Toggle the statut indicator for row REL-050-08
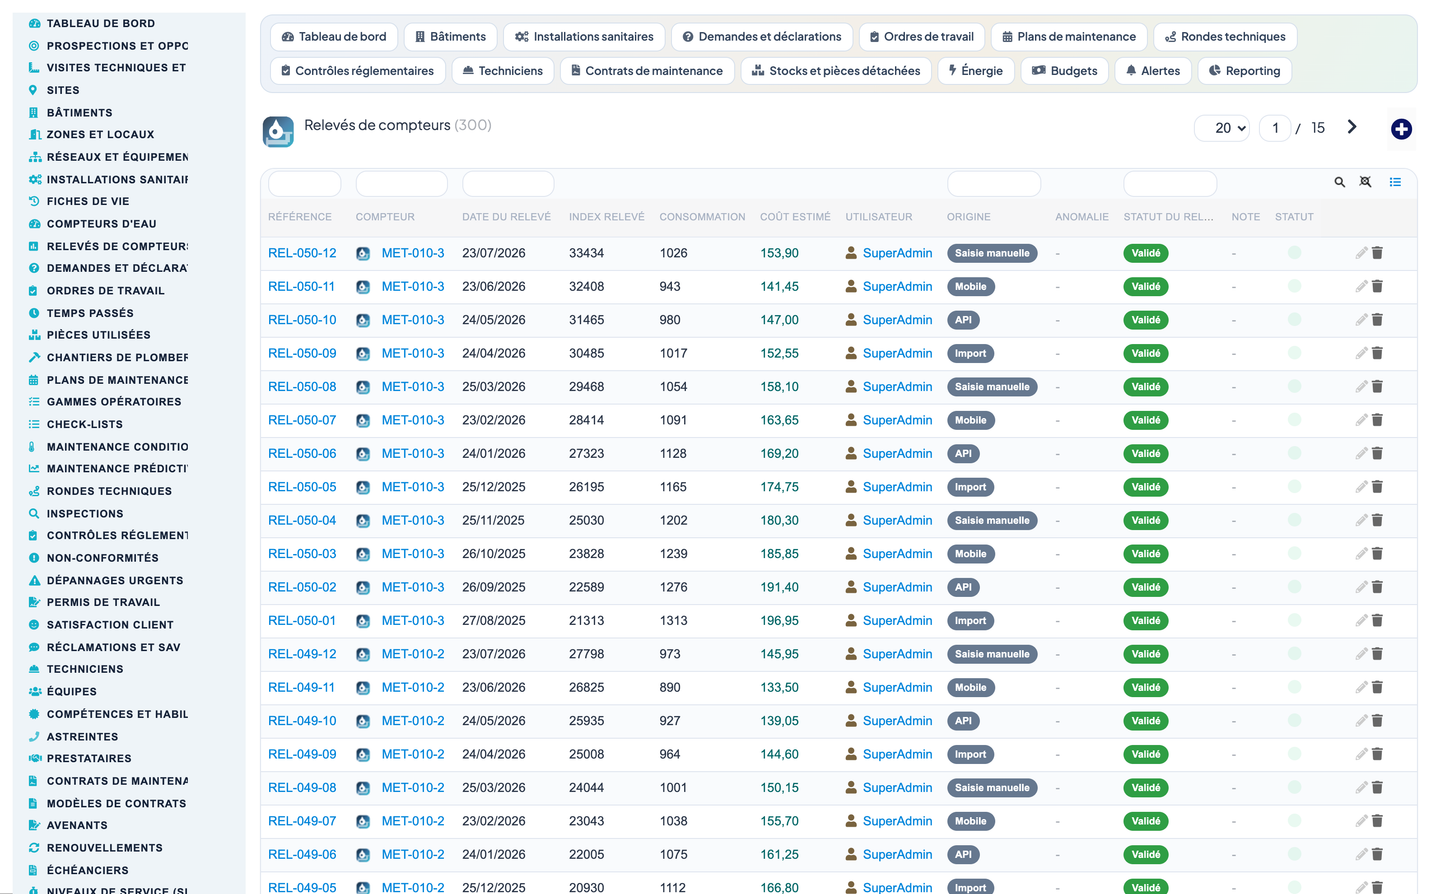 (x=1294, y=387)
